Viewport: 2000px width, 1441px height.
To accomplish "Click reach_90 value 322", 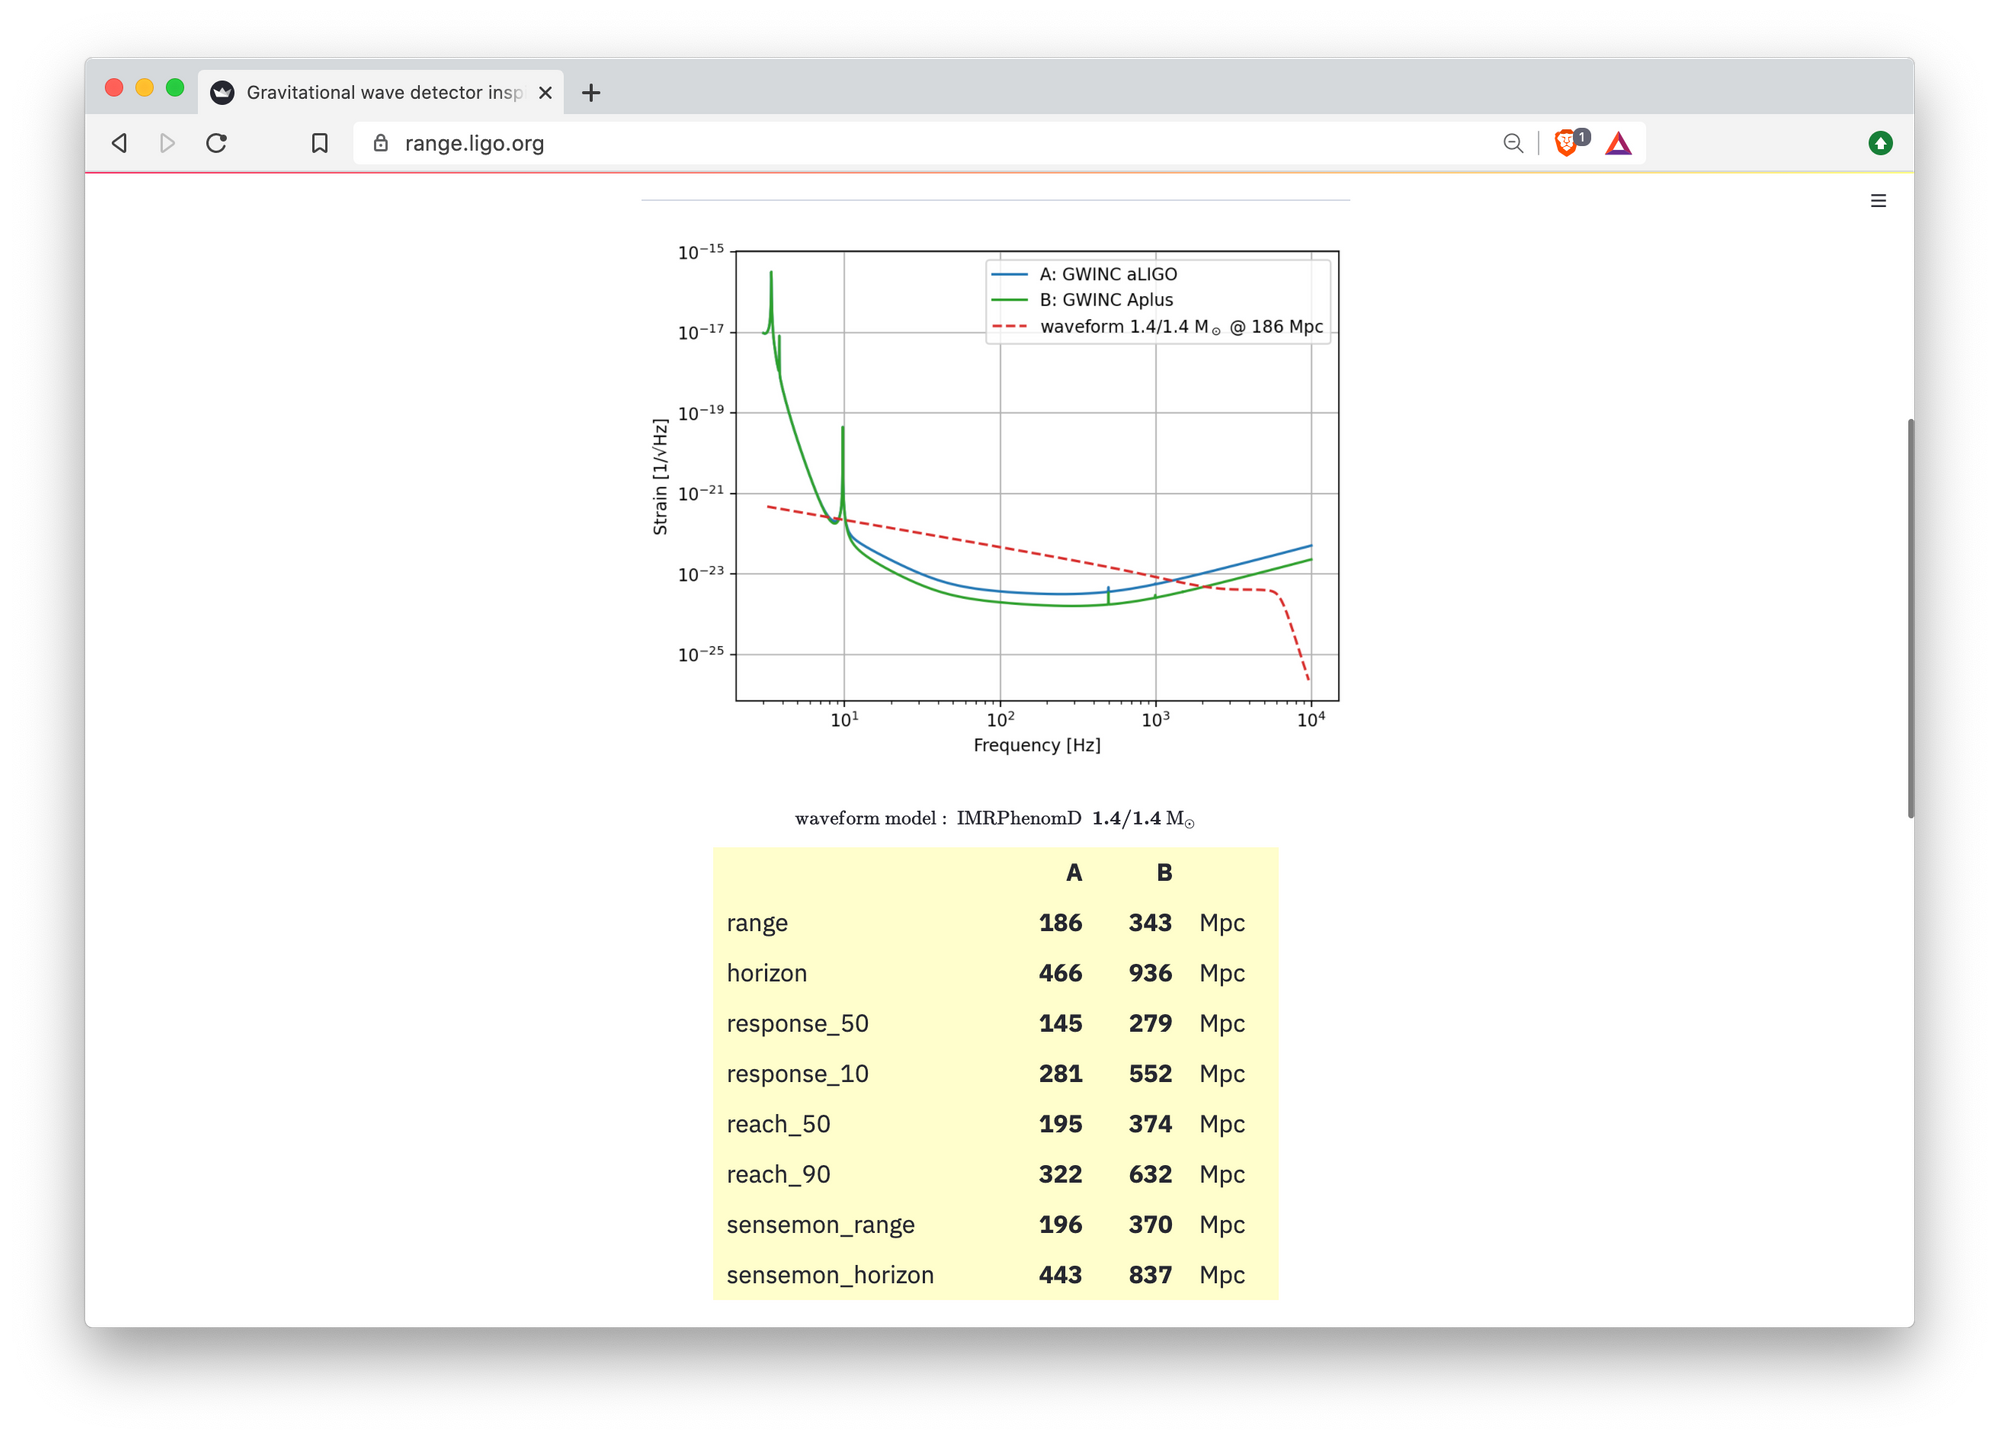I will coord(1060,1174).
